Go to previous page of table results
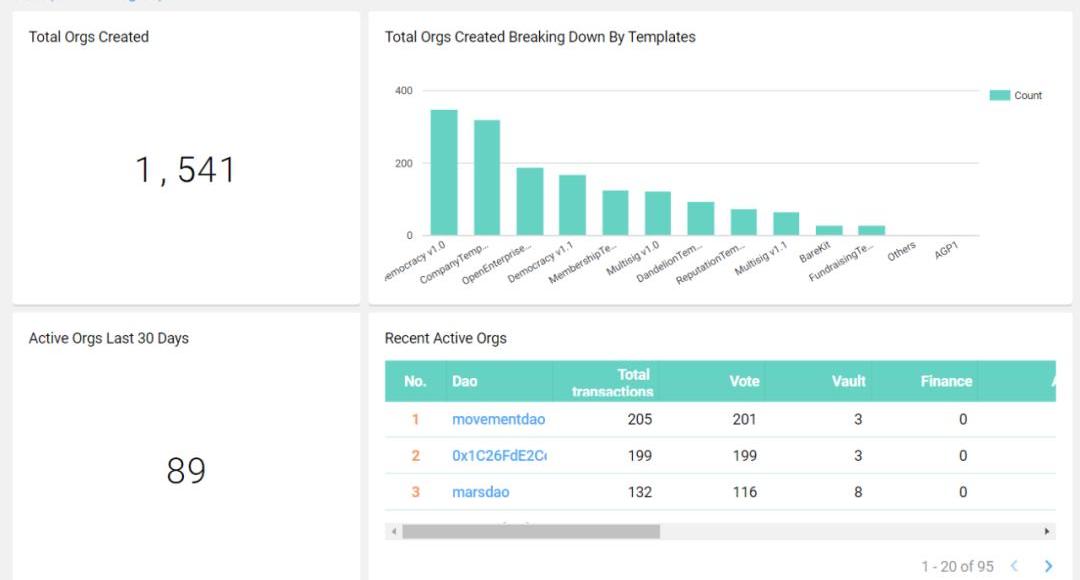This screenshot has width=1080, height=580. click(1014, 566)
